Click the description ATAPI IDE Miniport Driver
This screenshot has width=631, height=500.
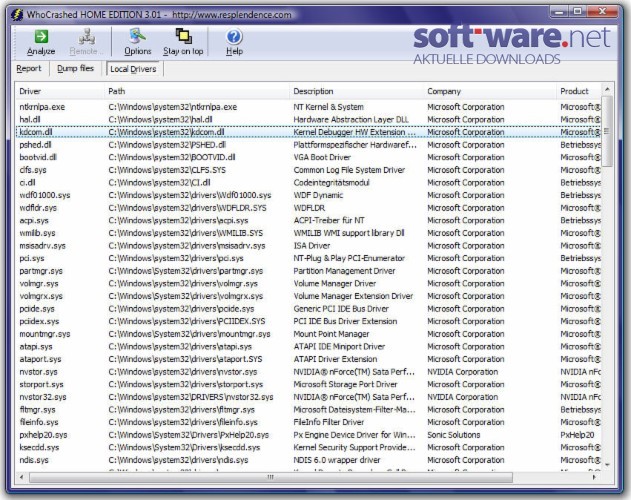coord(339,347)
